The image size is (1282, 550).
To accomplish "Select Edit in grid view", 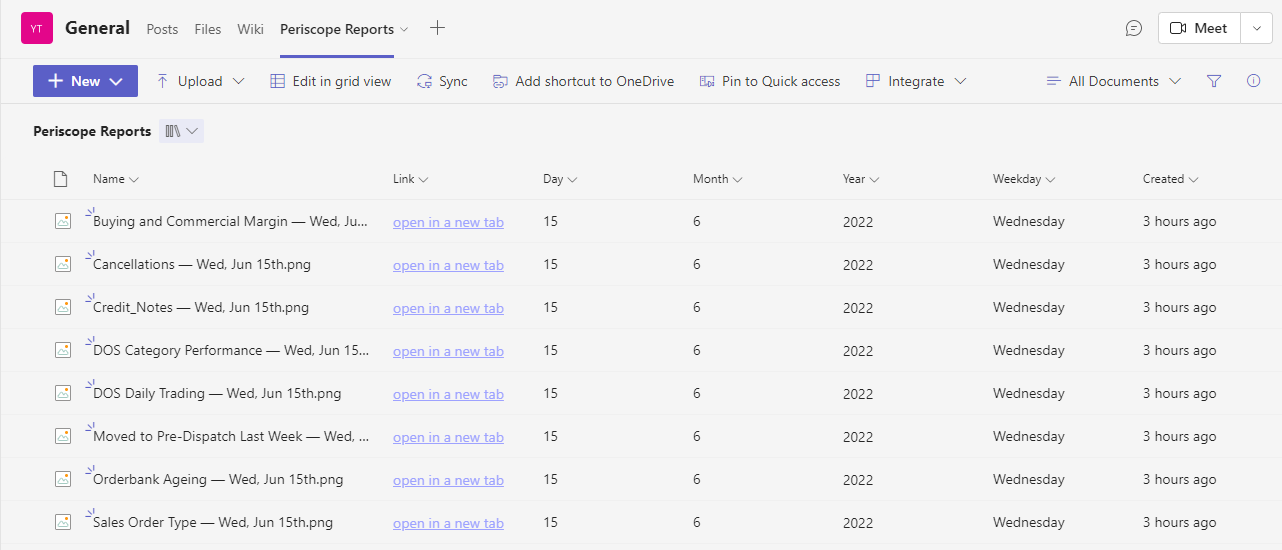I will 331,81.
